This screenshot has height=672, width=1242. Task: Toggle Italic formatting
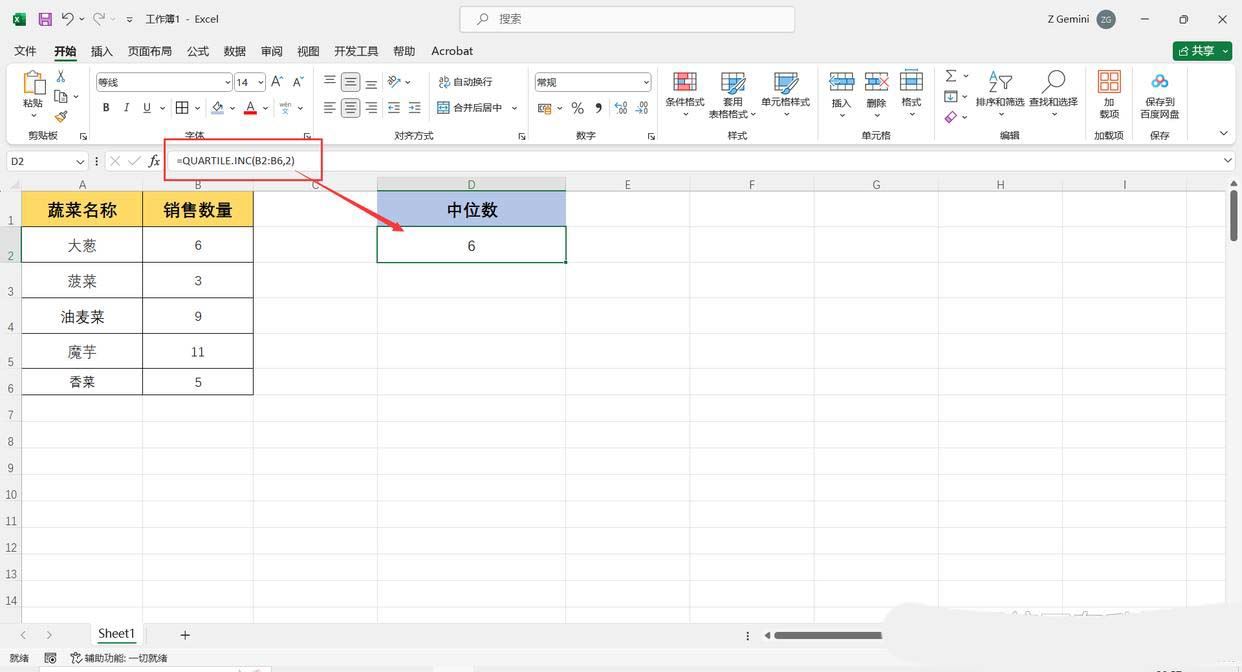127,108
